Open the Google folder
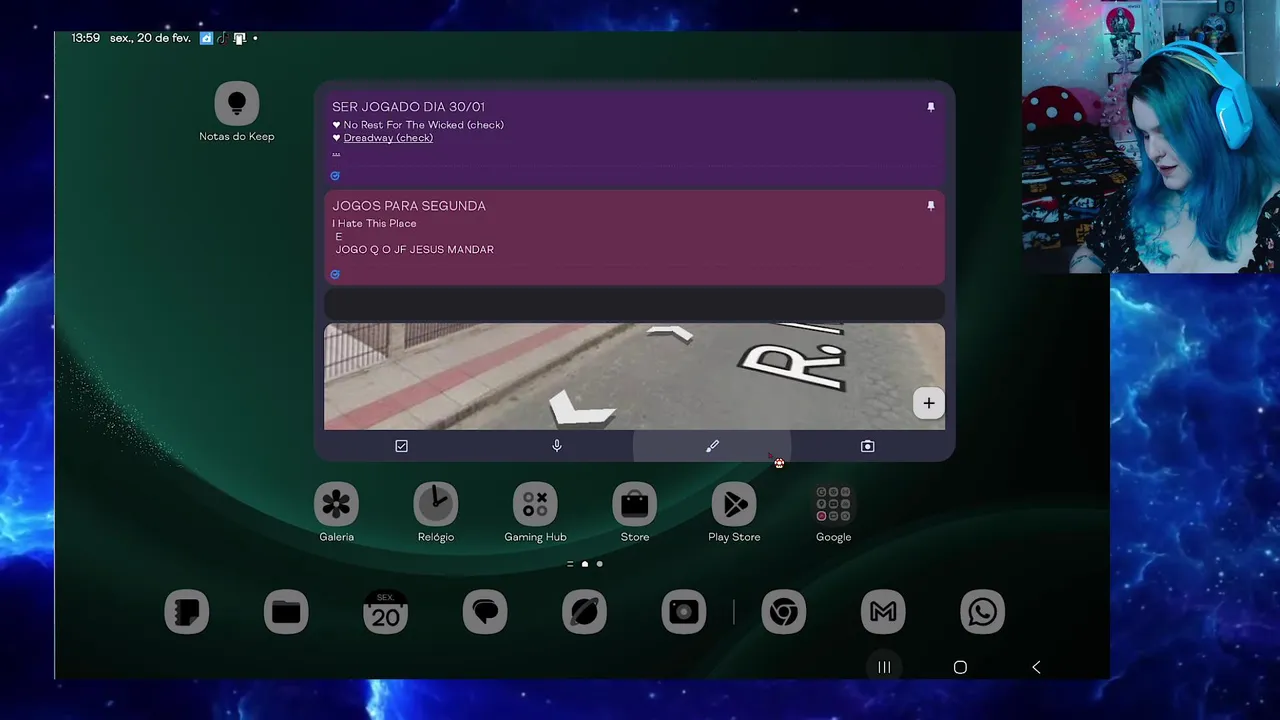The height and width of the screenshot is (720, 1280). (833, 504)
